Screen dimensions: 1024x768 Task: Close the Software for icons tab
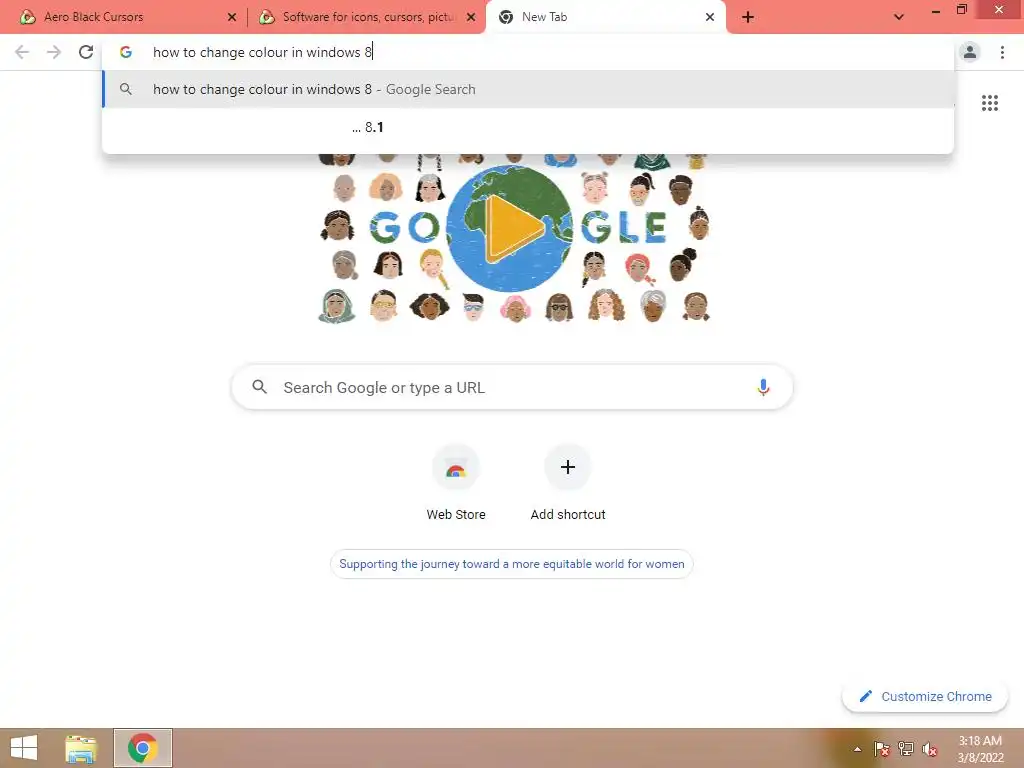coord(471,18)
